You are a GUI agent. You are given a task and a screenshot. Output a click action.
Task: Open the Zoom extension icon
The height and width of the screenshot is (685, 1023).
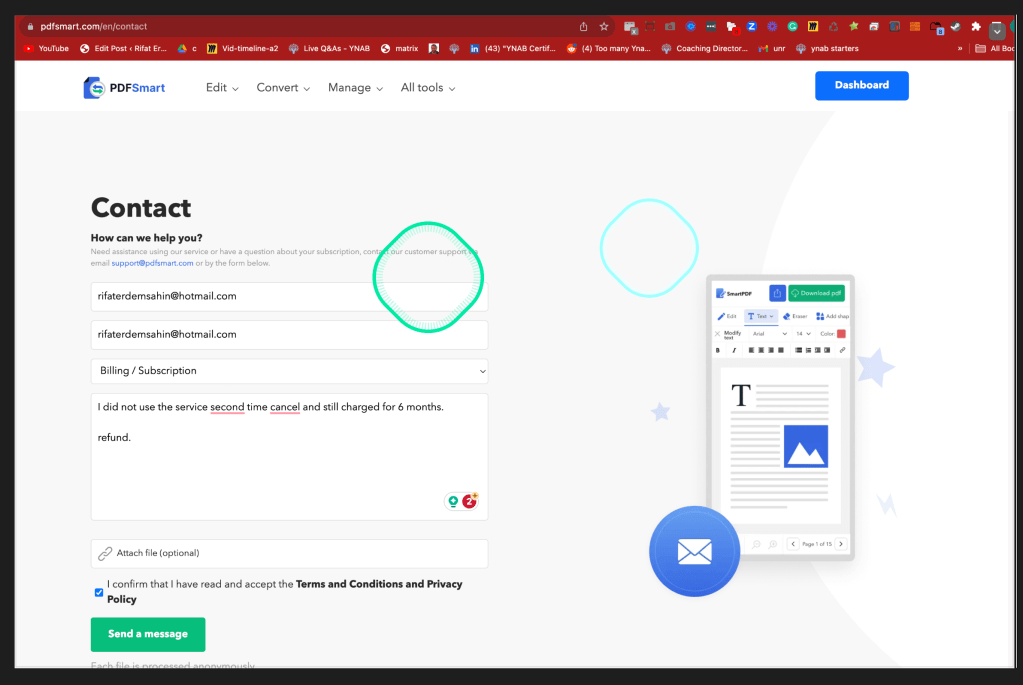[752, 27]
